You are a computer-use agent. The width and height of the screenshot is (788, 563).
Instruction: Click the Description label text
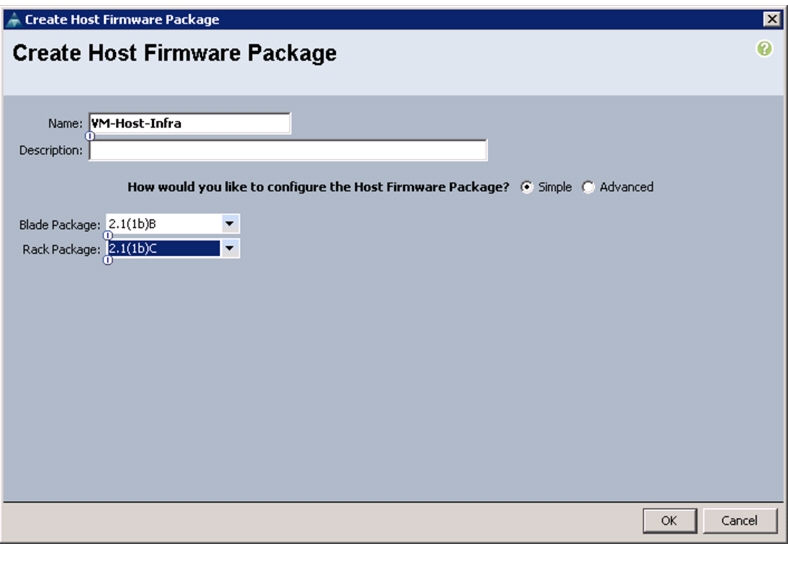[x=51, y=150]
